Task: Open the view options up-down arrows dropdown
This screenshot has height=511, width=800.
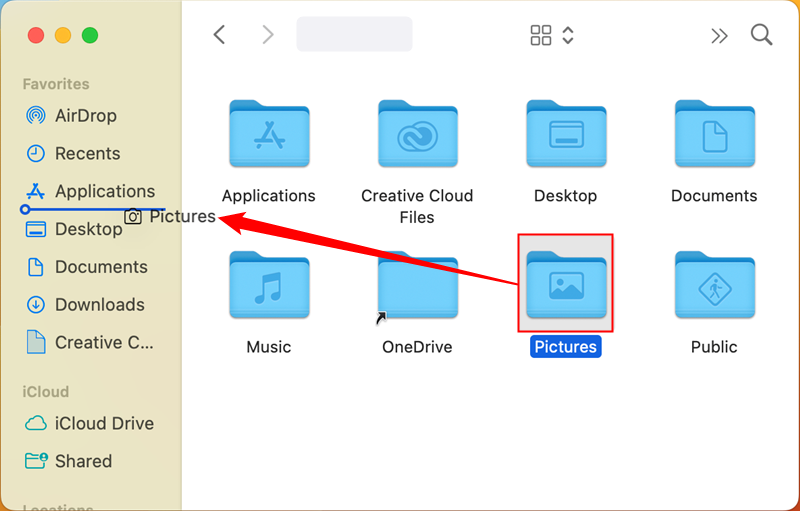Action: click(x=568, y=35)
